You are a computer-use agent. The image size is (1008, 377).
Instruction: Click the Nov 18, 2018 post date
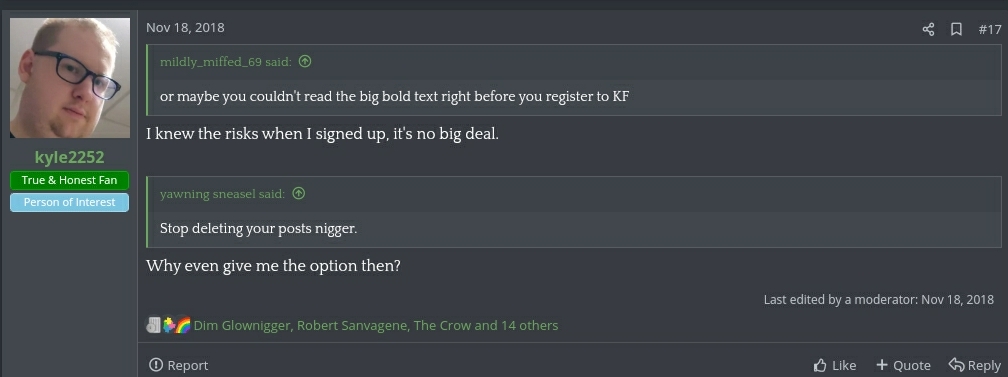point(185,28)
